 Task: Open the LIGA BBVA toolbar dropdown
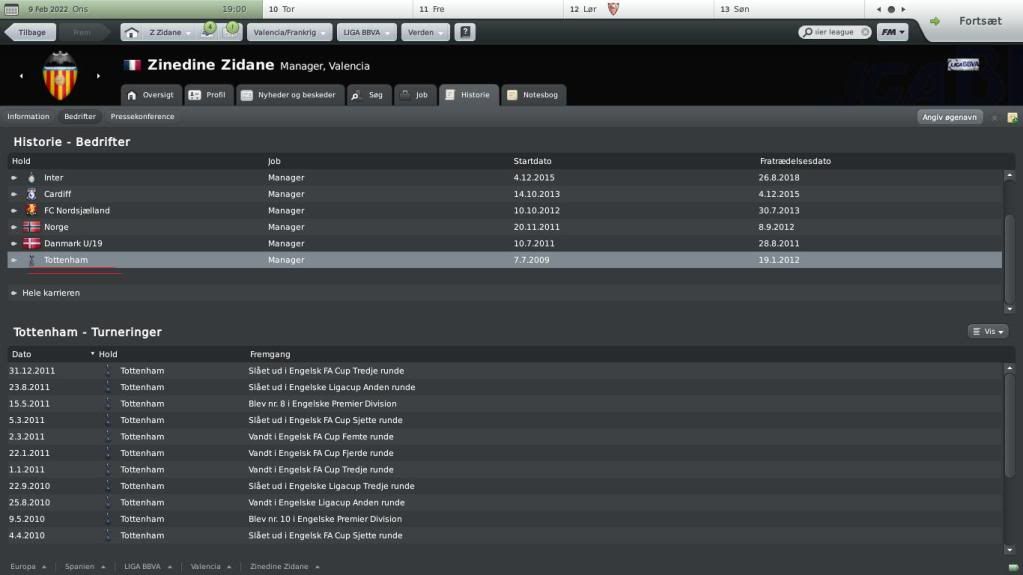[x=367, y=32]
